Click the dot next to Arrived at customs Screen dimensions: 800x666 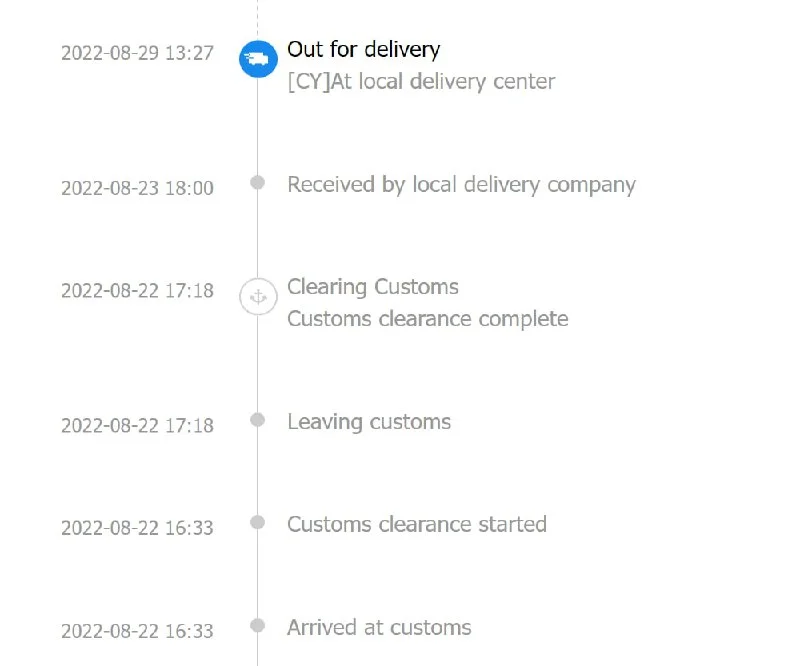coord(258,626)
